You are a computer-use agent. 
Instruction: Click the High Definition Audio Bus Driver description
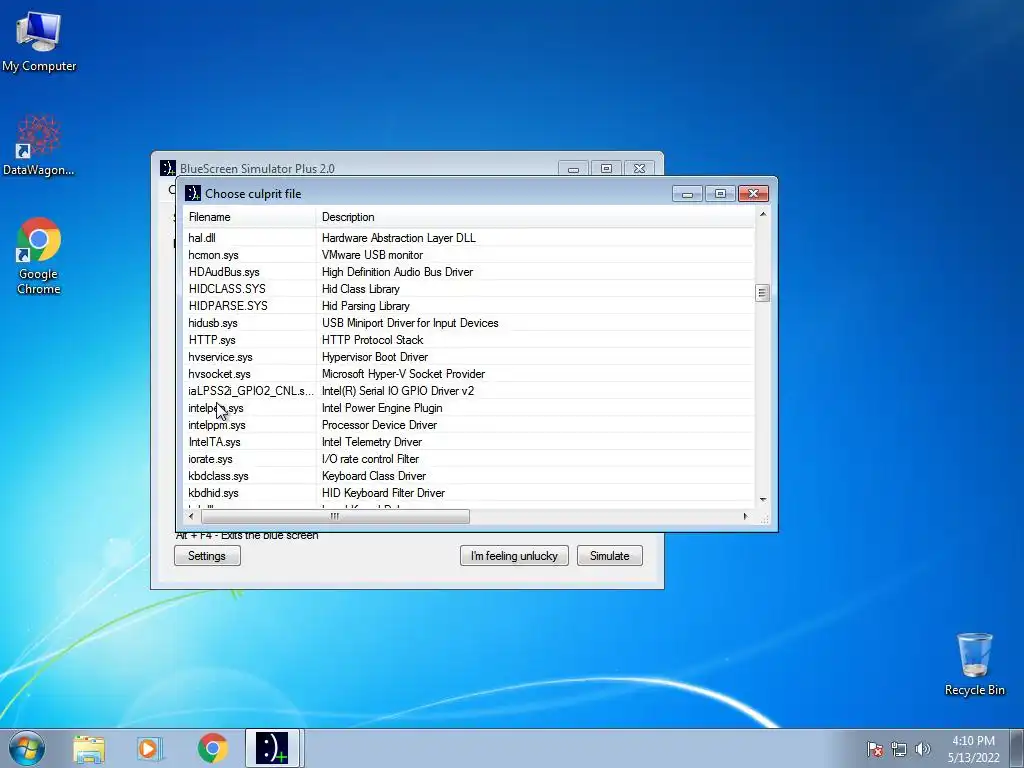[x=397, y=272]
